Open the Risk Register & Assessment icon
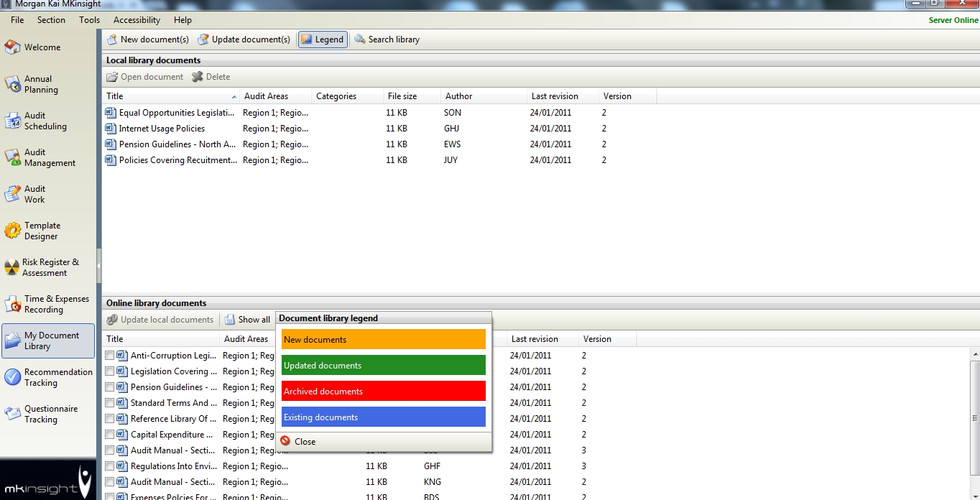 (12, 268)
